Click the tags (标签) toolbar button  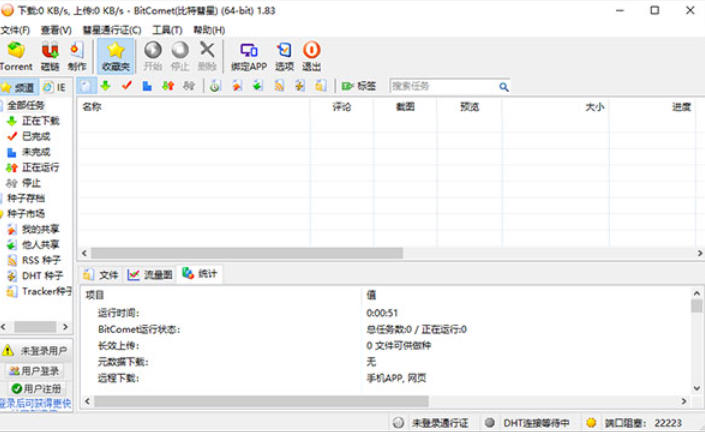(x=359, y=87)
